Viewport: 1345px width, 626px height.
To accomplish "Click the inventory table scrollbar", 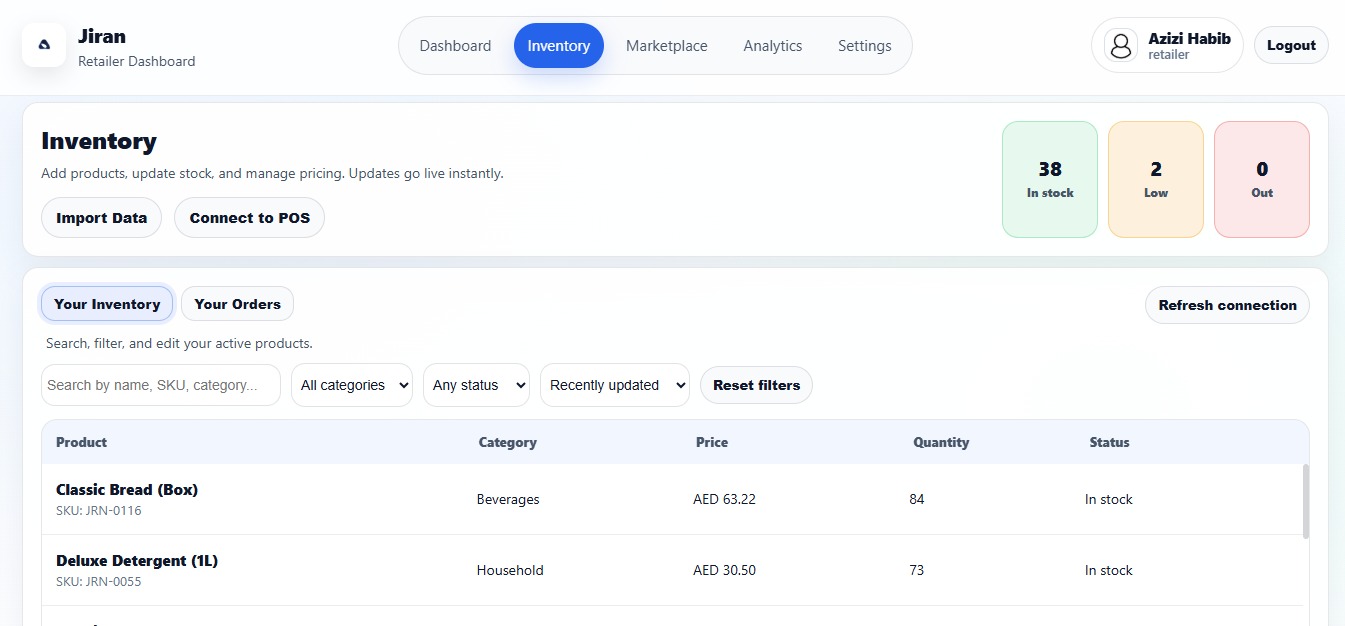I will pyautogui.click(x=1305, y=500).
